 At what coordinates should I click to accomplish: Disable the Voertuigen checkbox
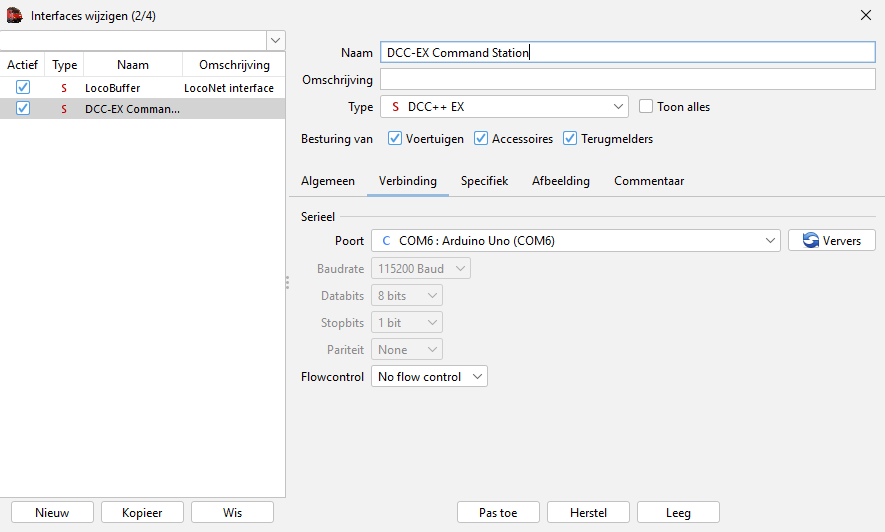tap(395, 139)
